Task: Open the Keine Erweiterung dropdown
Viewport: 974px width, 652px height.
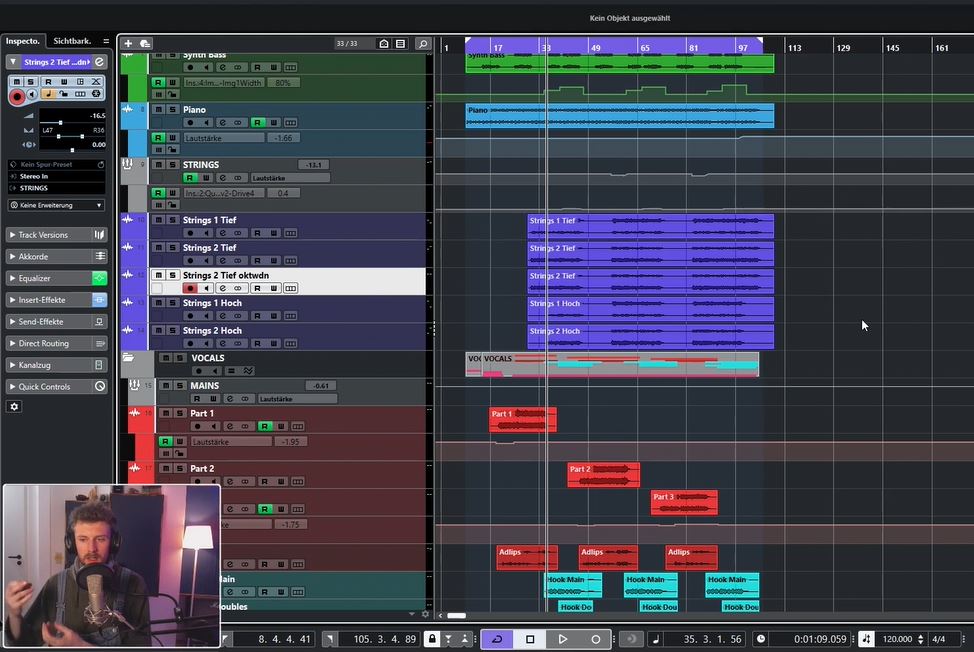Action: (57, 205)
